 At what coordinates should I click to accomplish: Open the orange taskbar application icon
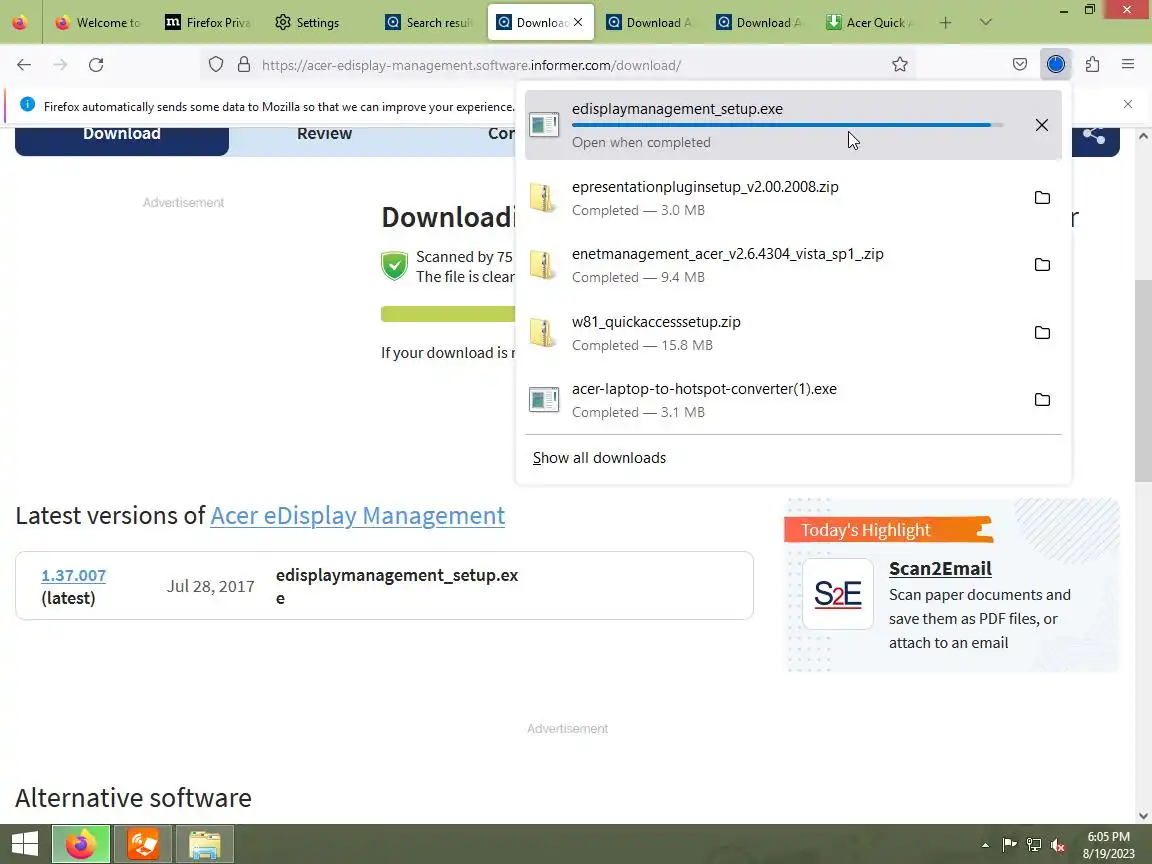click(x=143, y=844)
